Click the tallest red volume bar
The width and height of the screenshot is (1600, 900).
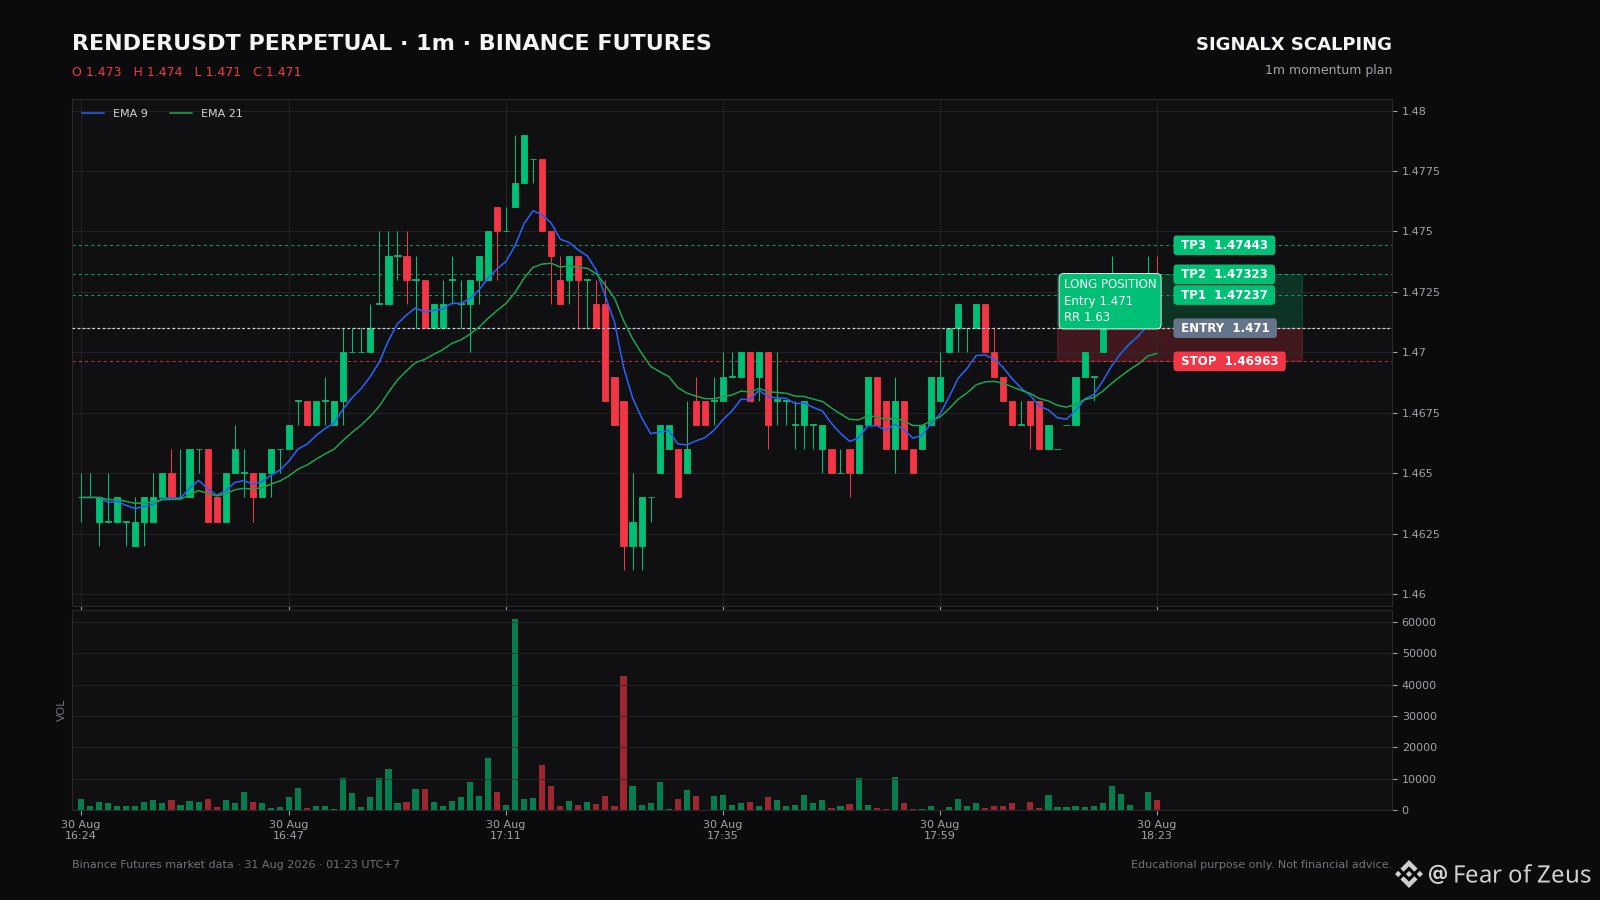(623, 743)
